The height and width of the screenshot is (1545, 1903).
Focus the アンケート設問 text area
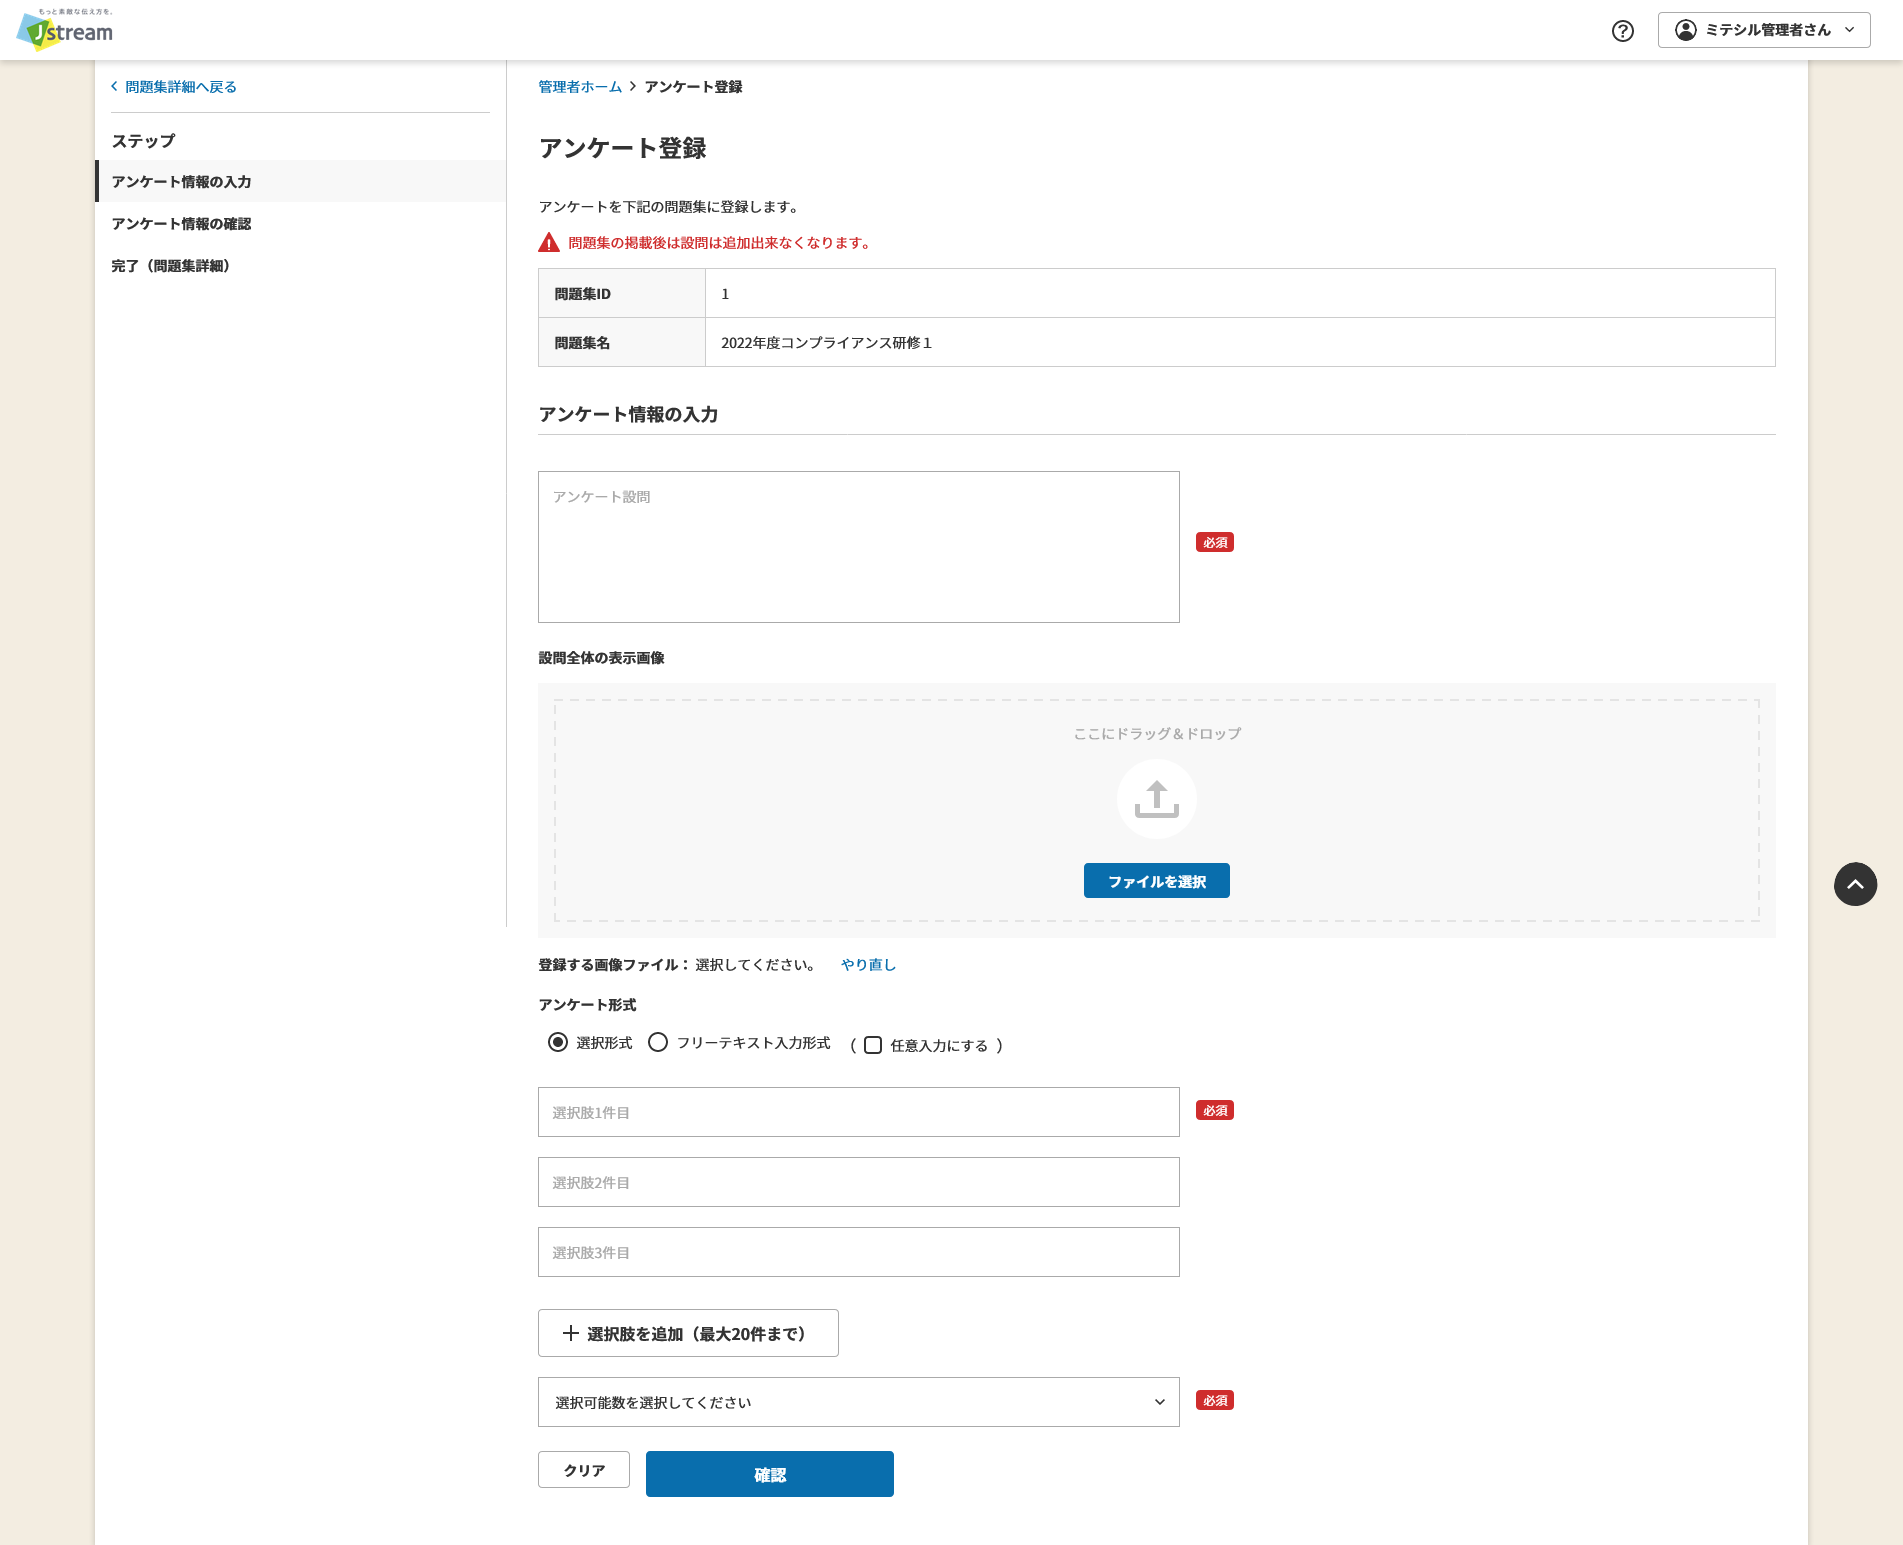(x=858, y=547)
